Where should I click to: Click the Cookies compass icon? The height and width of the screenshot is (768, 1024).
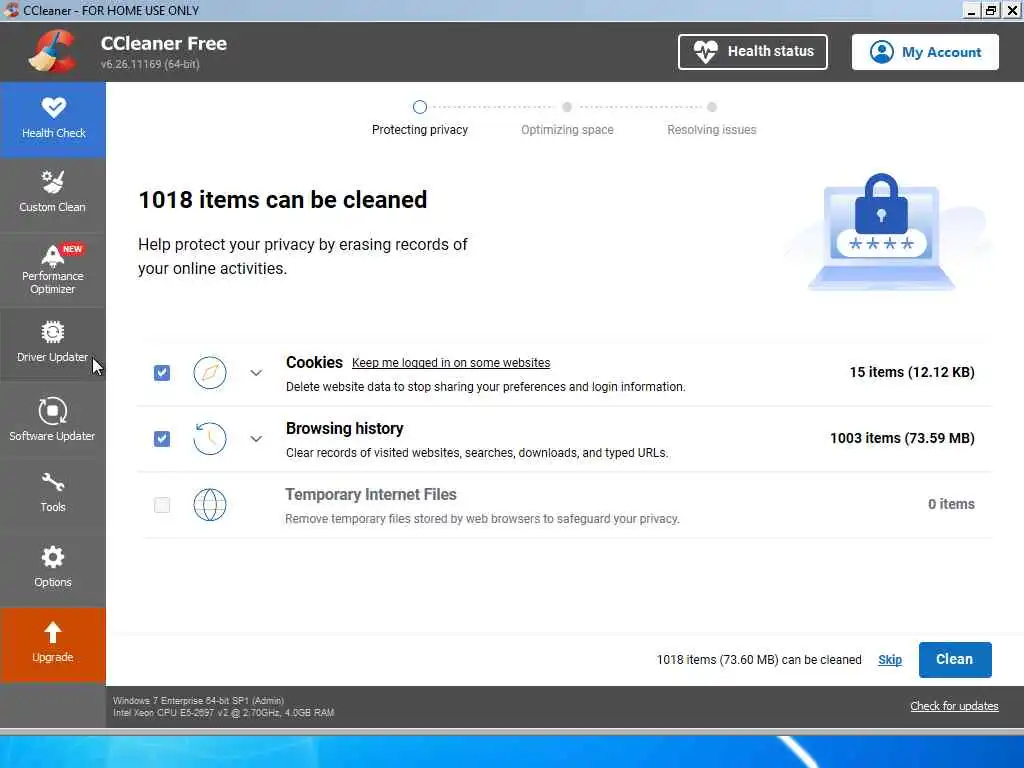click(210, 372)
